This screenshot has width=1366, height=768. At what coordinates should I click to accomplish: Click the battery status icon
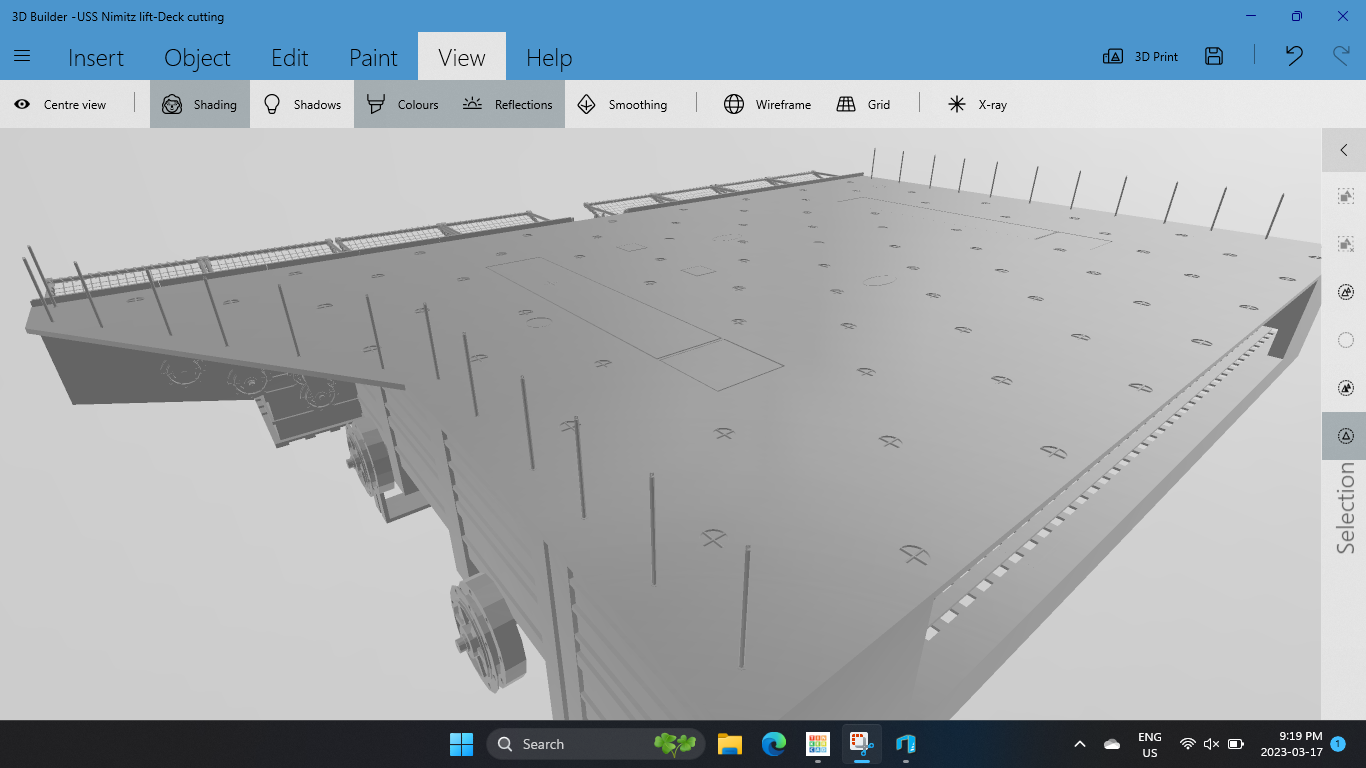click(1236, 744)
